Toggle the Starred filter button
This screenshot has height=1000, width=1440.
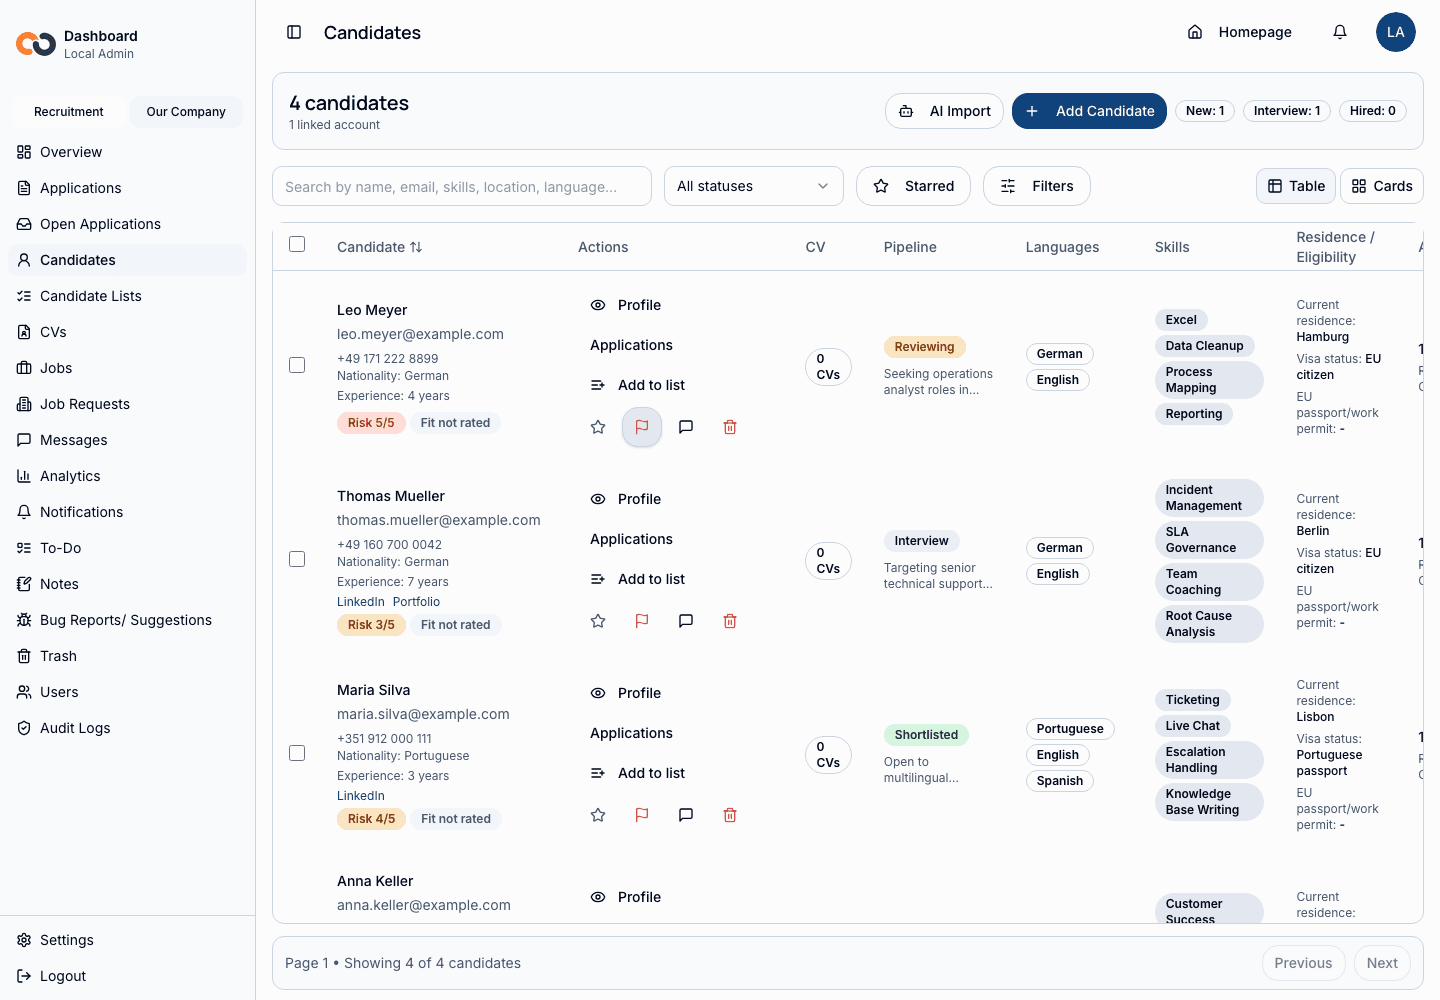(x=913, y=186)
